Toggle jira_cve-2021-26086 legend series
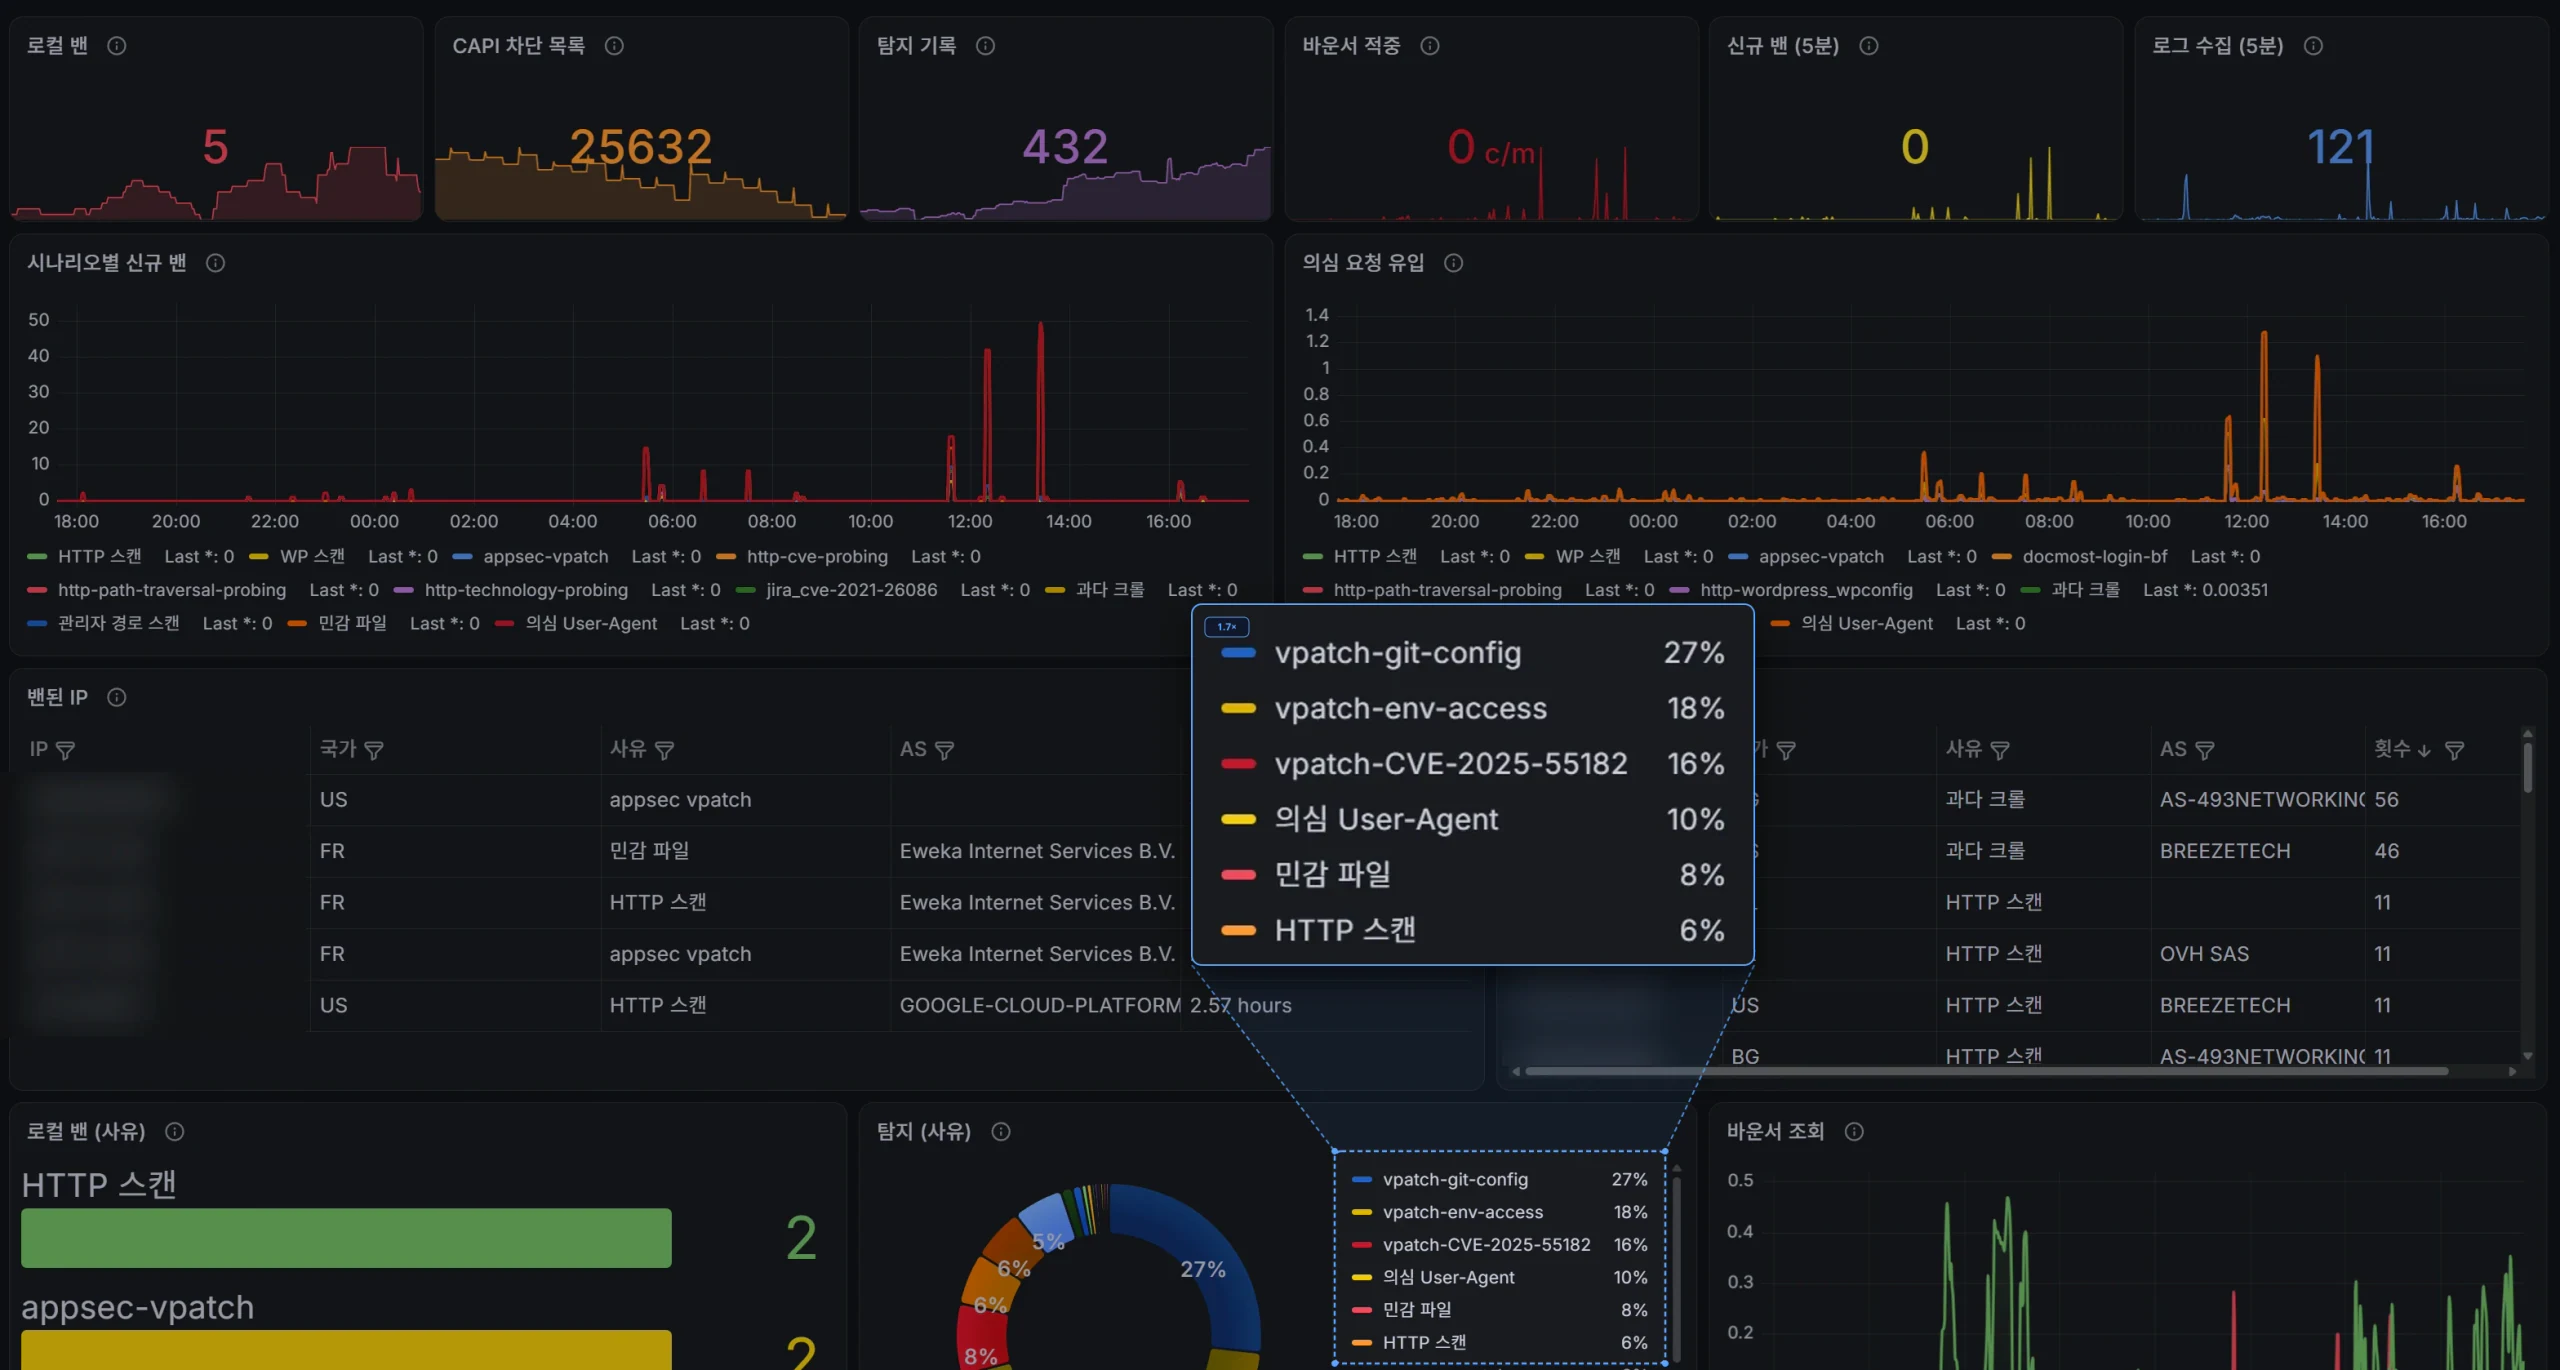The height and width of the screenshot is (1370, 2560). point(852,590)
